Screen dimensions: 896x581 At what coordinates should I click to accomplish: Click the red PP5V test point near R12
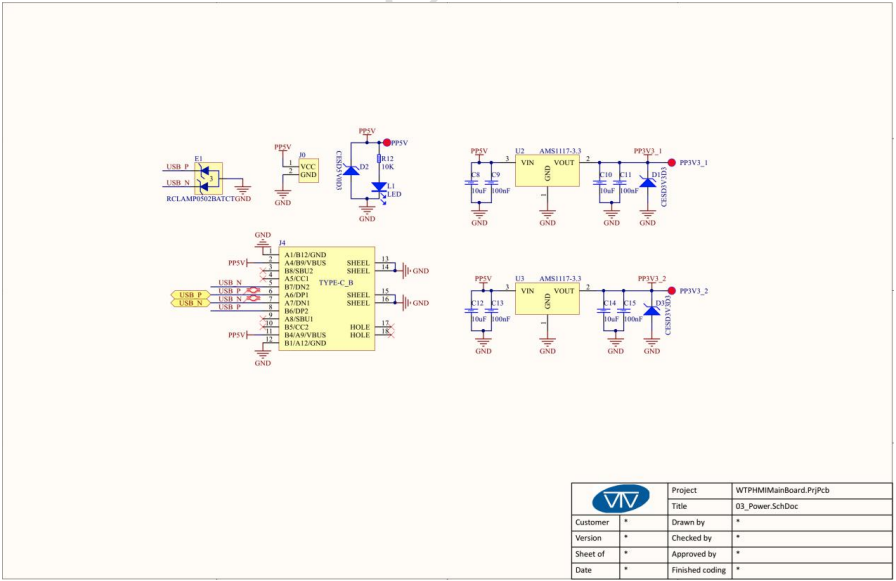386,142
